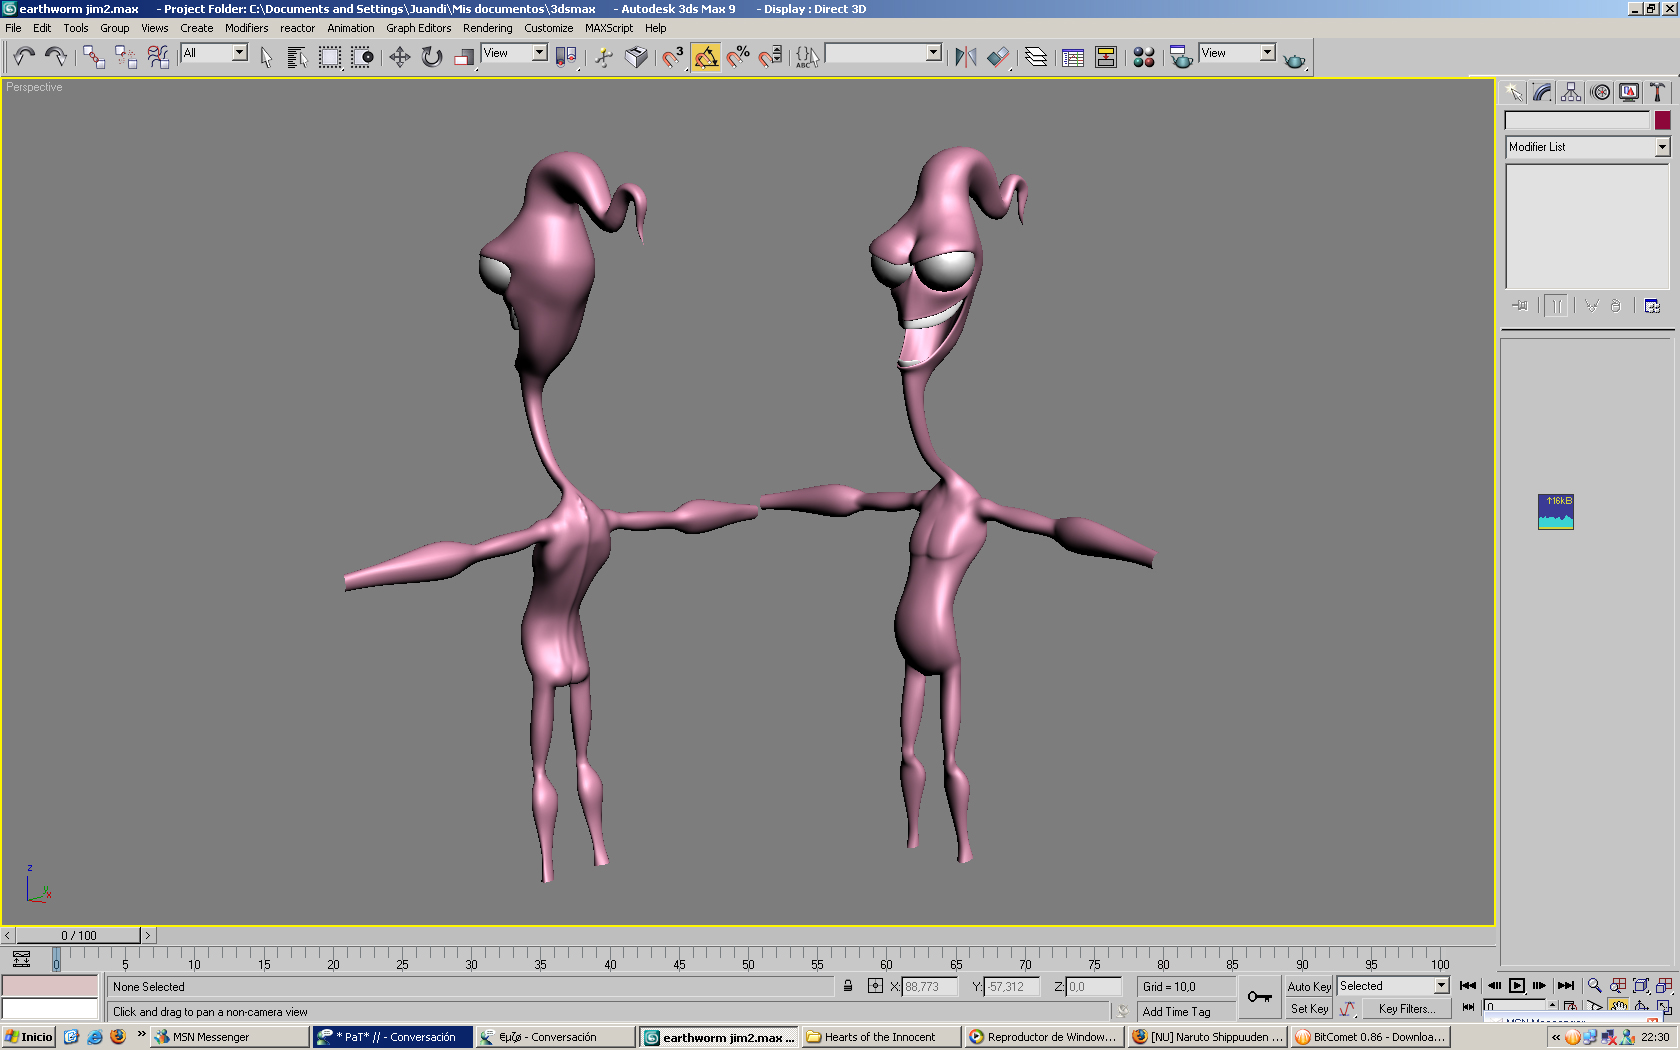Click the Zoom All viewport tool

pos(1618,986)
